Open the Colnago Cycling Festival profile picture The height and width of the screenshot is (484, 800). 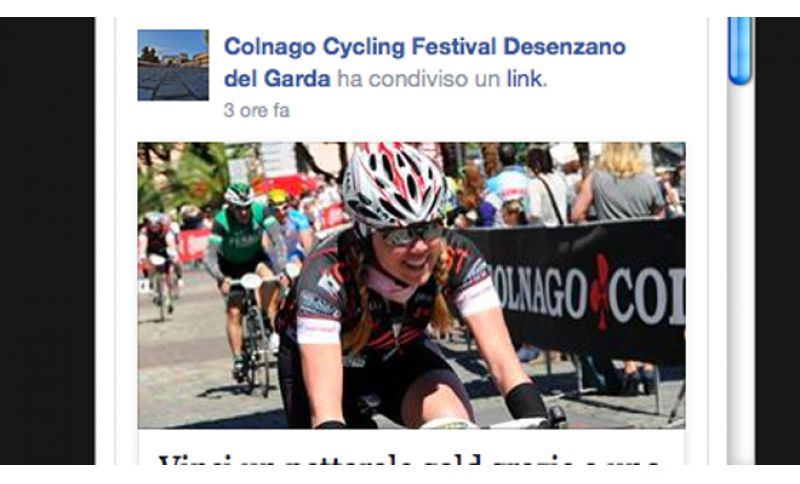(x=173, y=65)
